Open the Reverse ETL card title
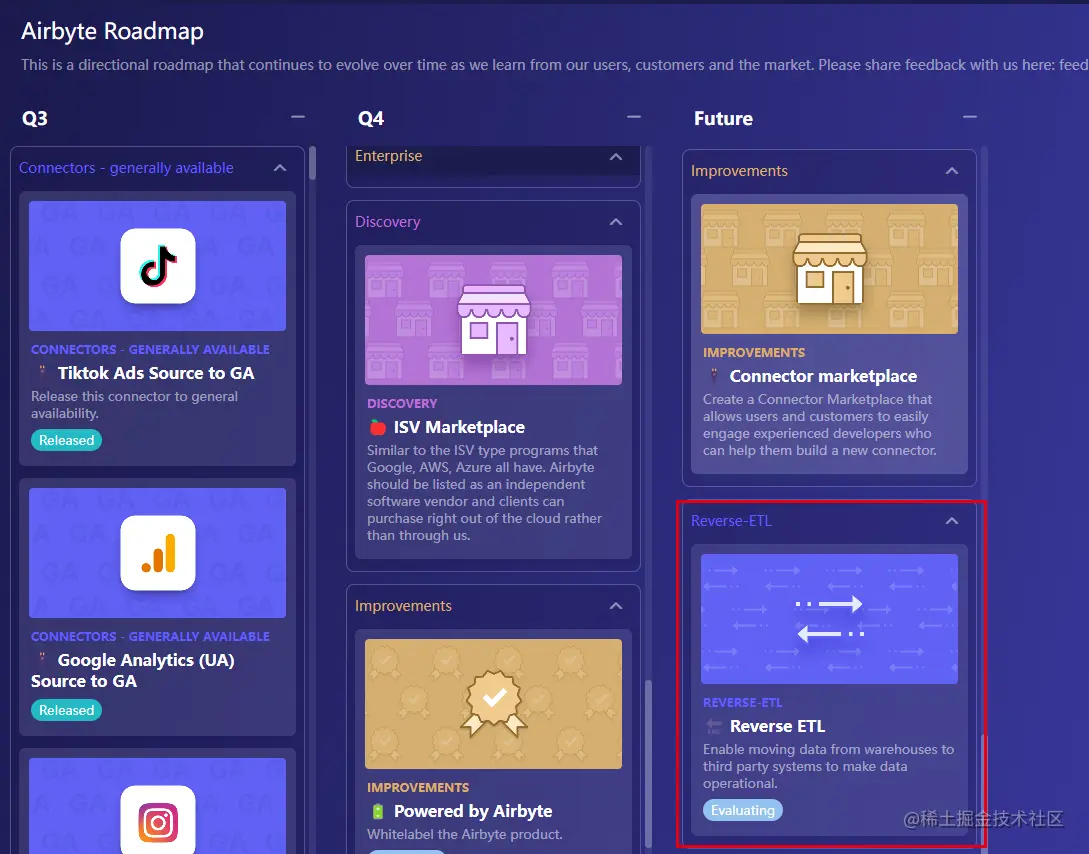 (x=777, y=726)
